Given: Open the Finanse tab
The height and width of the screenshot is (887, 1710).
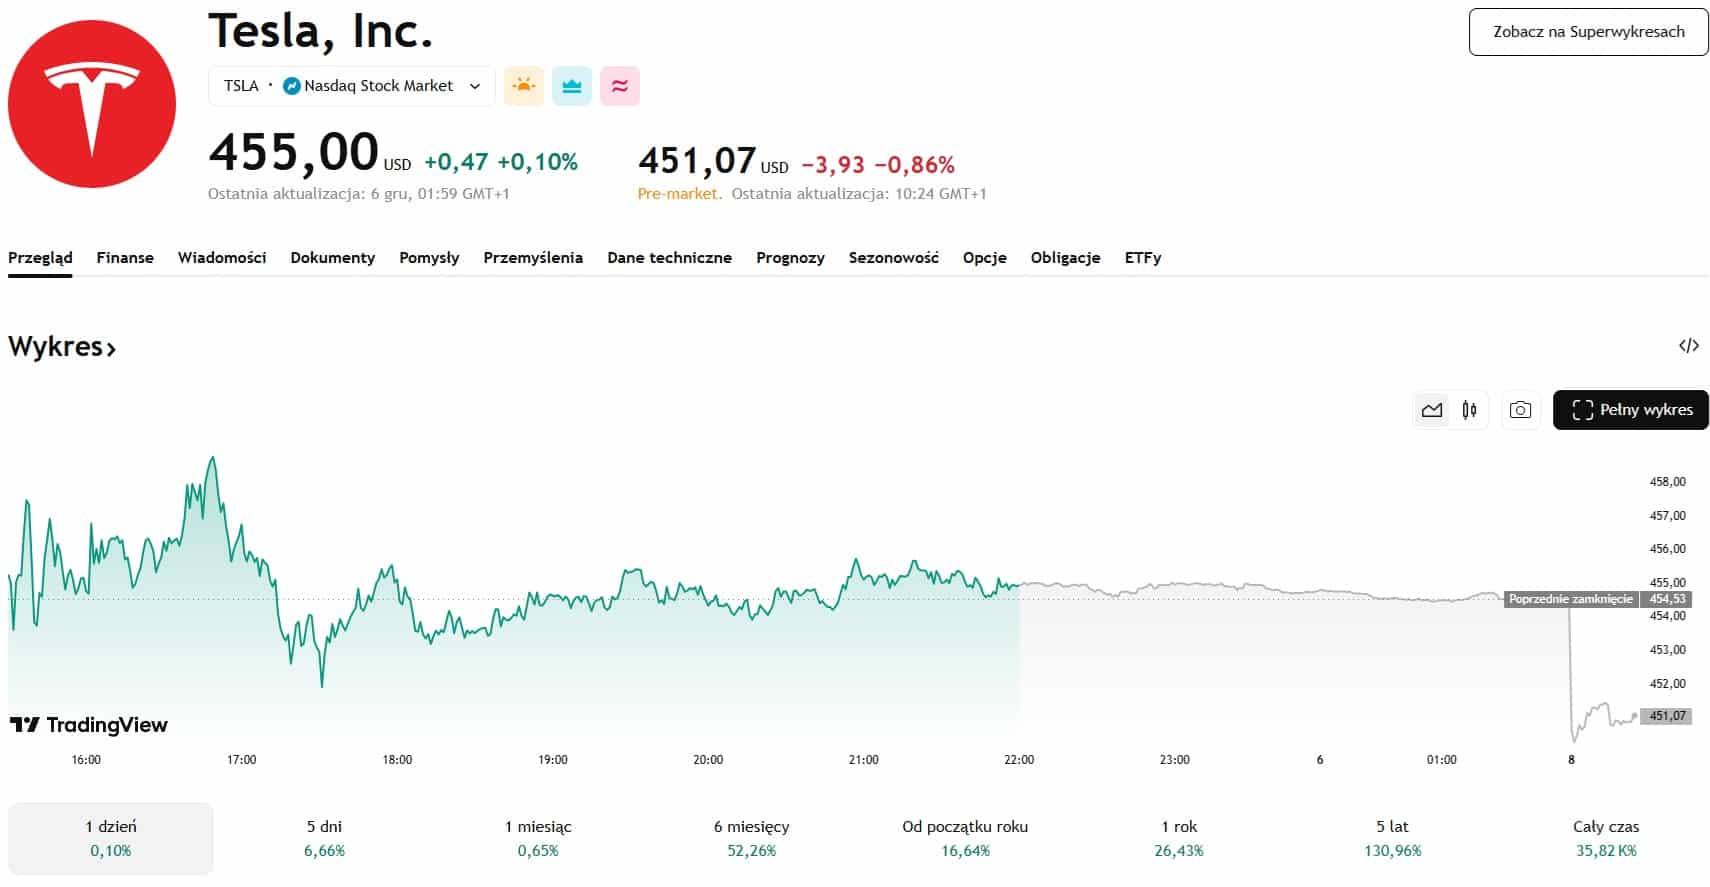Looking at the screenshot, I should click(125, 258).
